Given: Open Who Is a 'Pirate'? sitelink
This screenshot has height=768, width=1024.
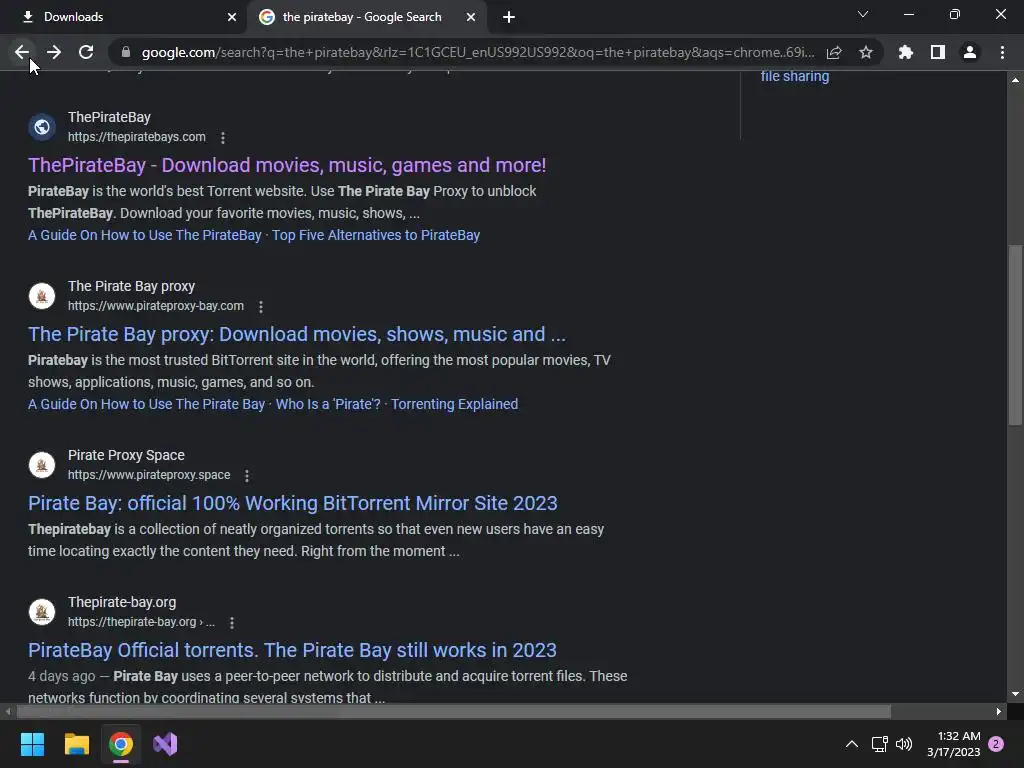Looking at the screenshot, I should click(x=328, y=404).
